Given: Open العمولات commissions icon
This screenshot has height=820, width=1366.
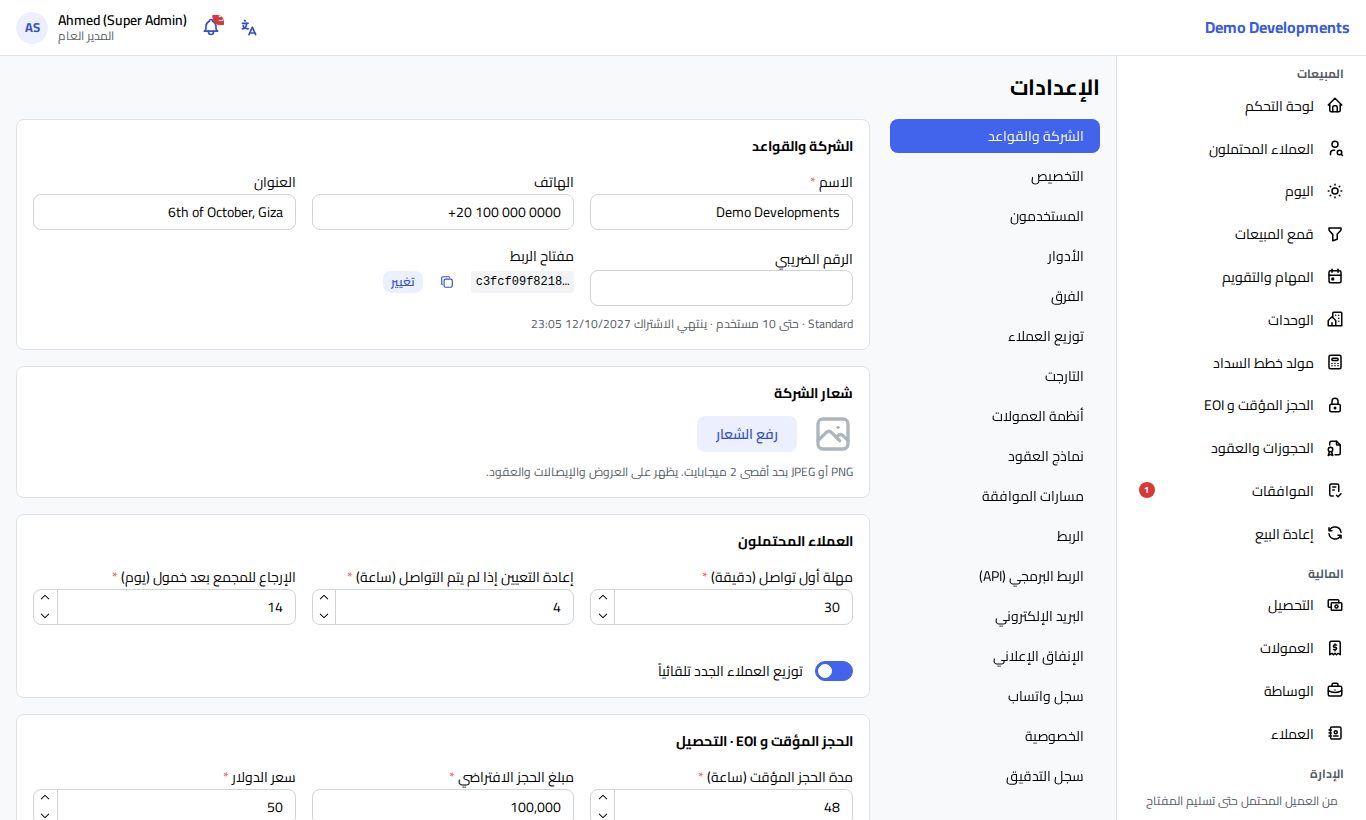Looking at the screenshot, I should click(x=1334, y=648).
